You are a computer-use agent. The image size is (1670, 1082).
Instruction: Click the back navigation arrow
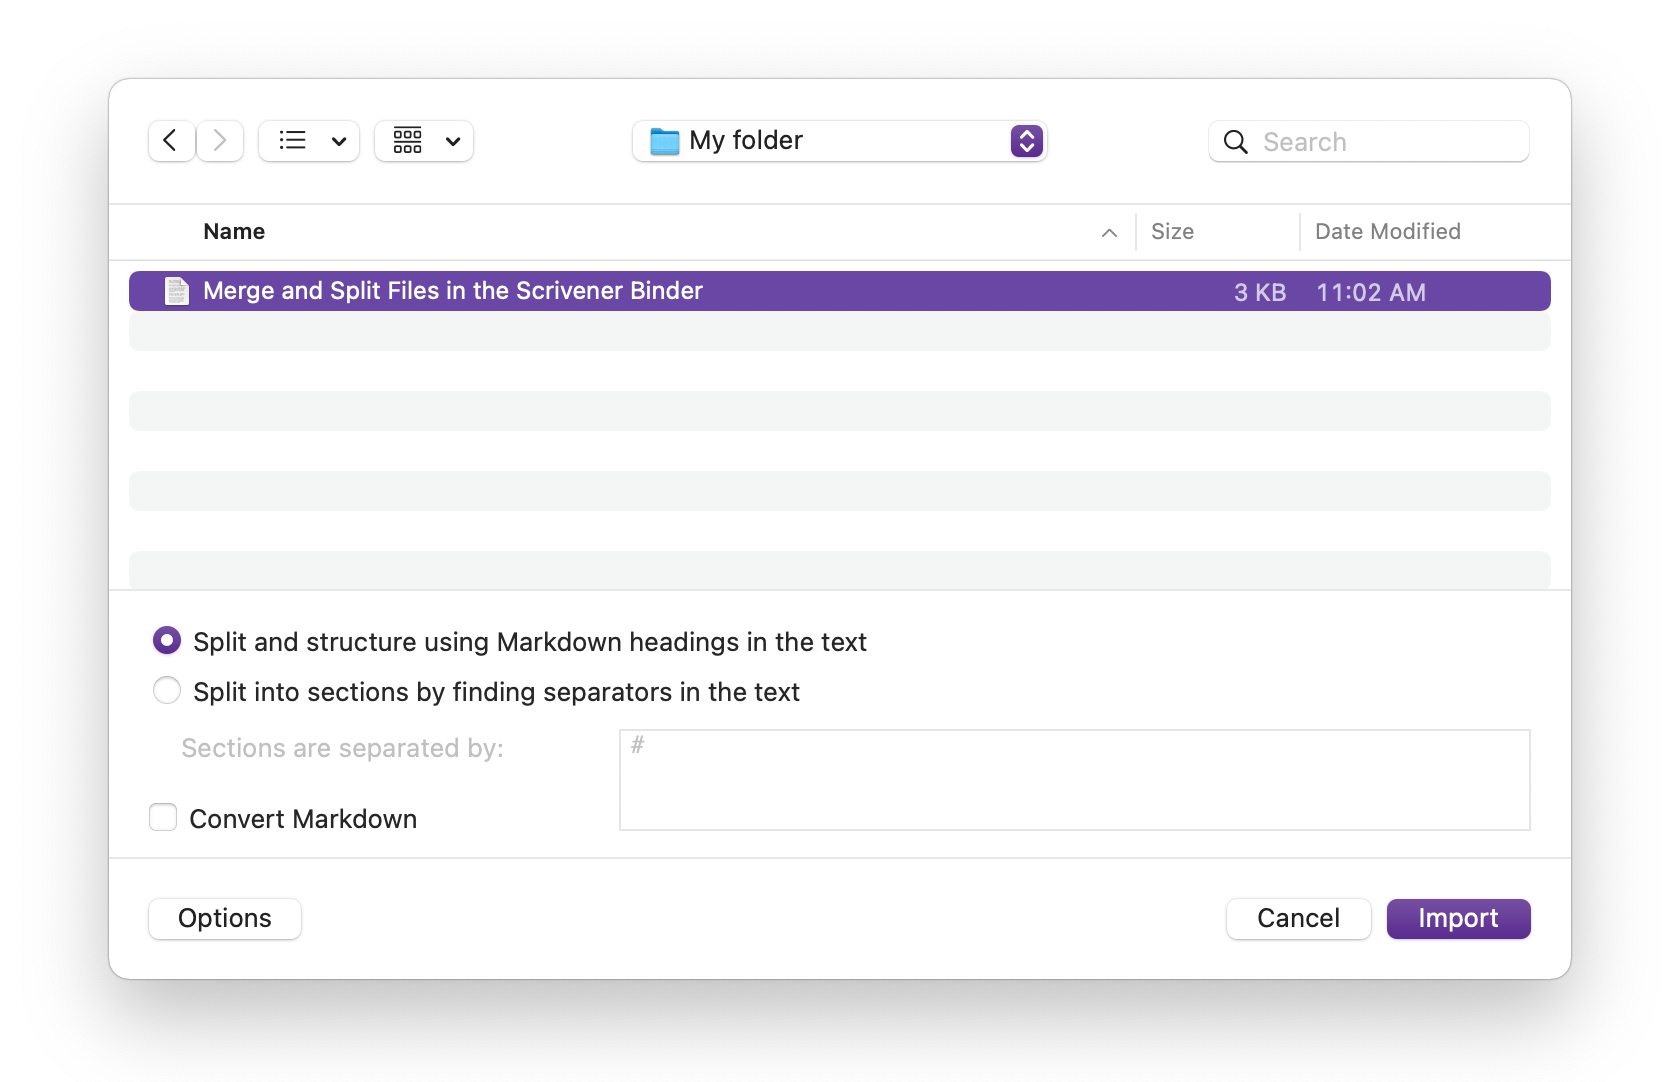171,141
